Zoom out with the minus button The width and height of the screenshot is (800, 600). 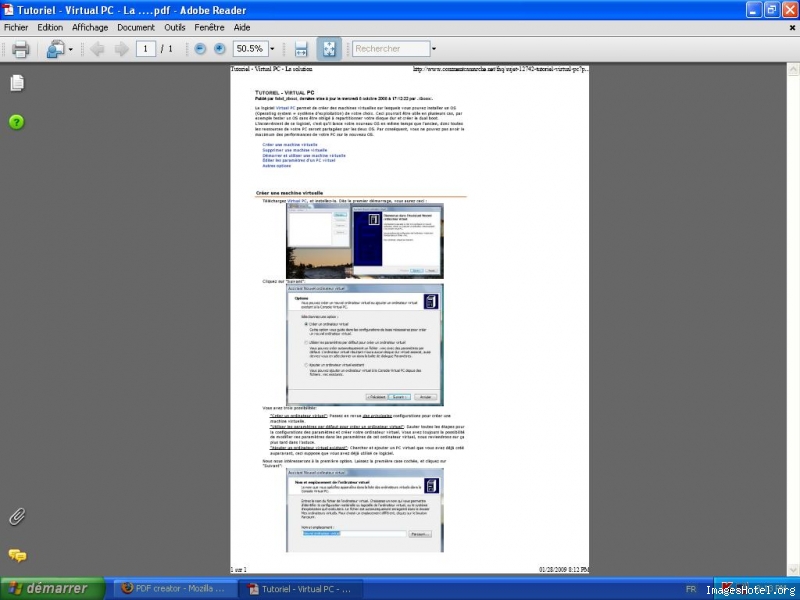pyautogui.click(x=200, y=48)
